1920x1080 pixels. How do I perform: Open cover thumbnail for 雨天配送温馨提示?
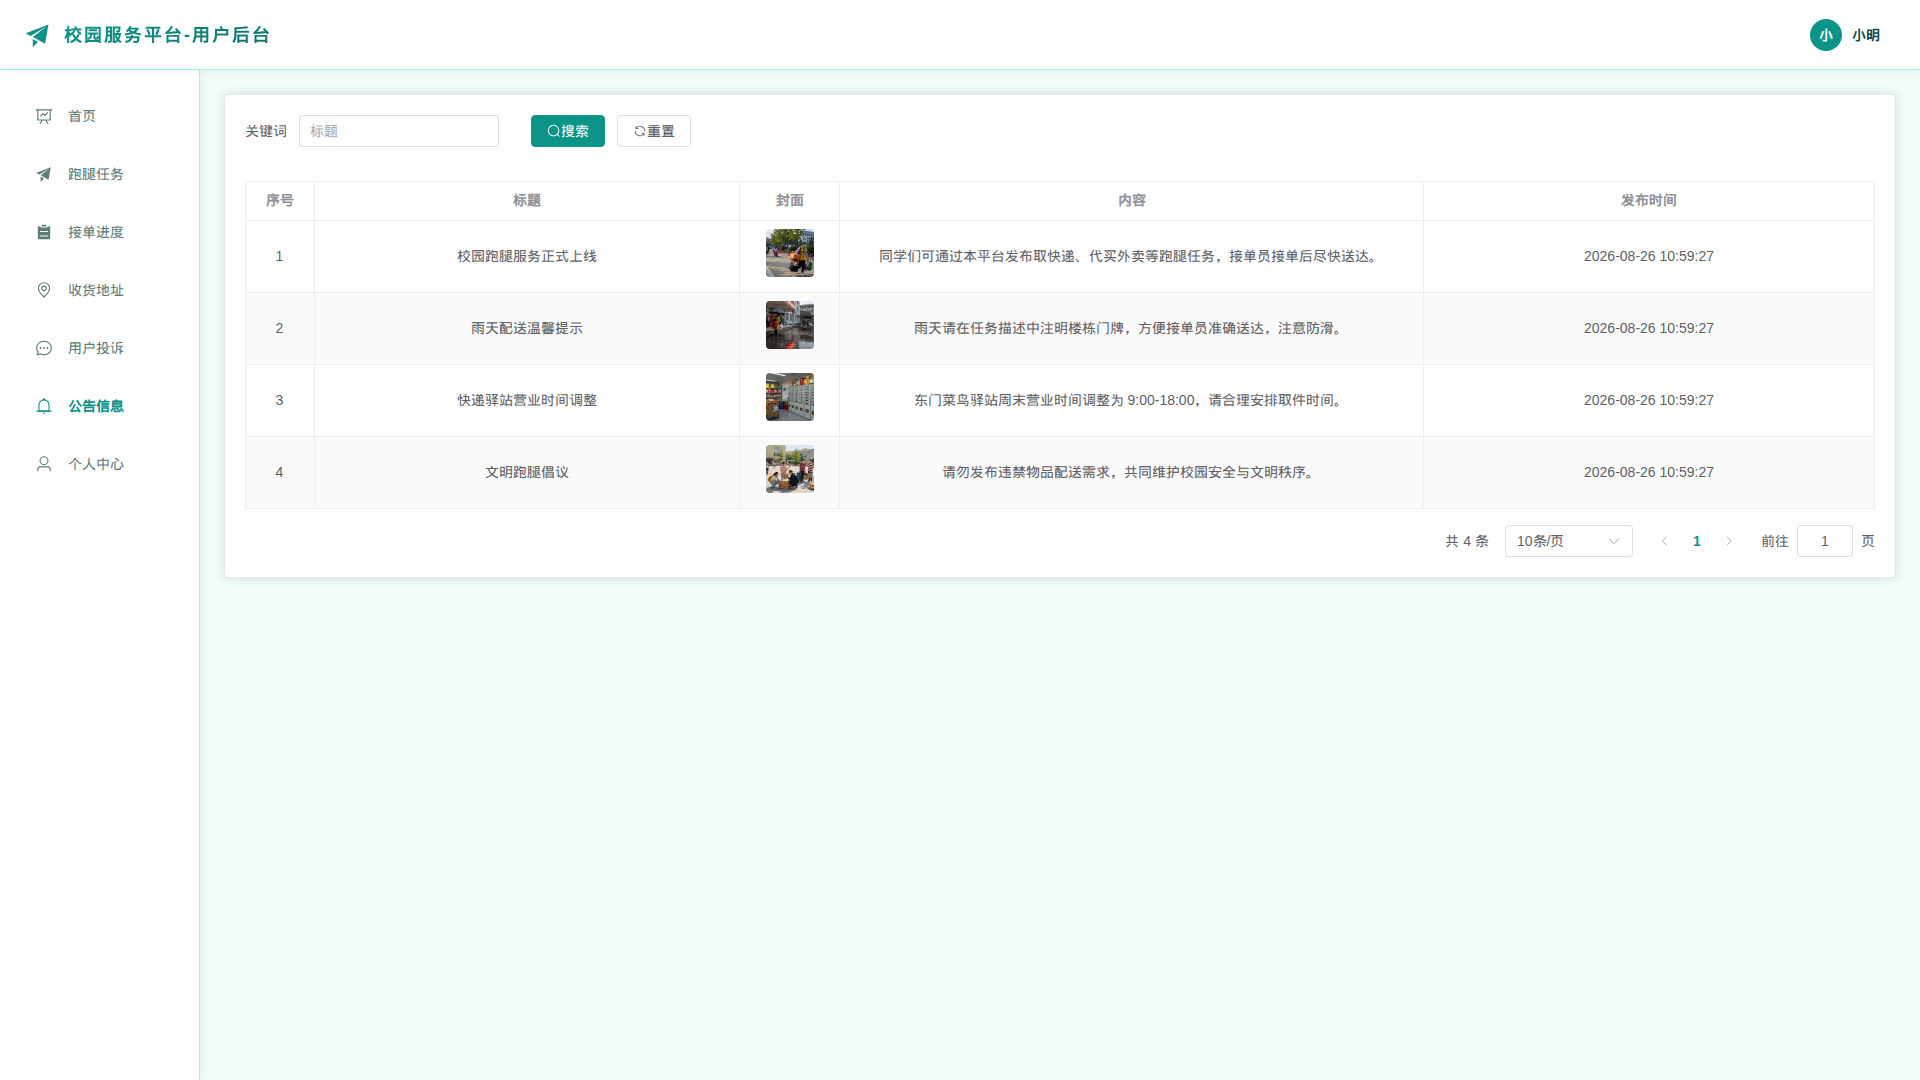(x=790, y=325)
